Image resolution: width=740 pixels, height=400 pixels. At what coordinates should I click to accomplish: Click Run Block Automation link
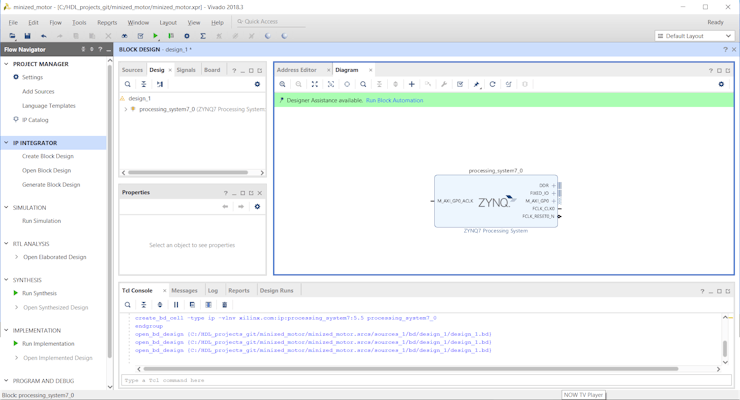395,100
